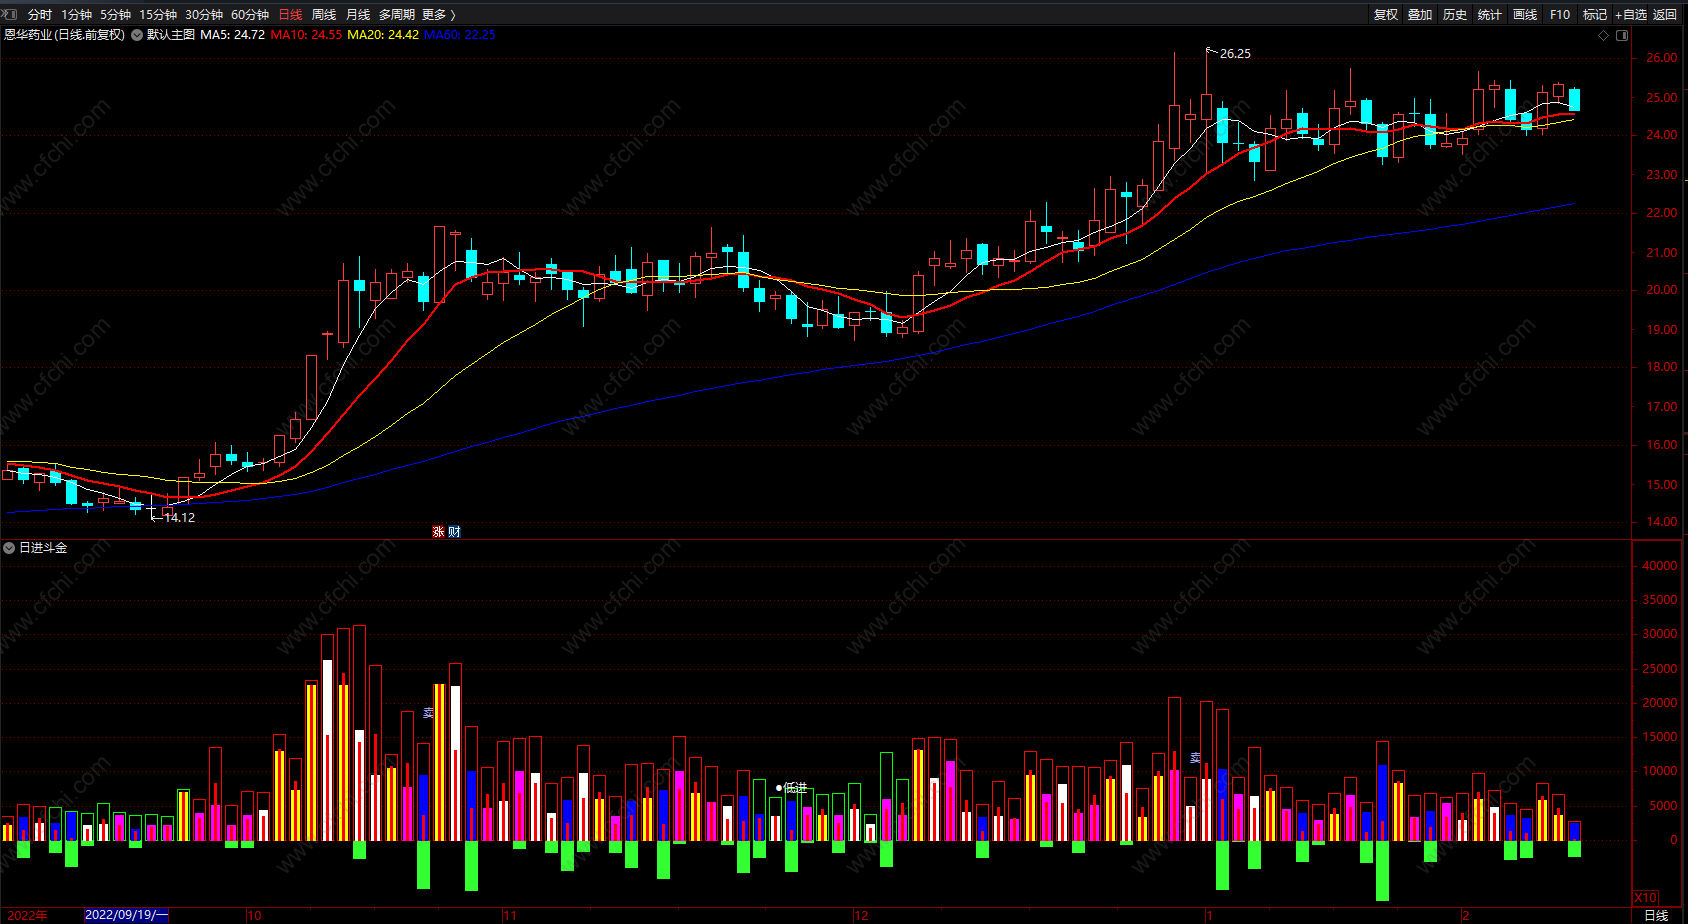Click the 26.00 price axis label
This screenshot has width=1688, height=924.
point(1662,58)
